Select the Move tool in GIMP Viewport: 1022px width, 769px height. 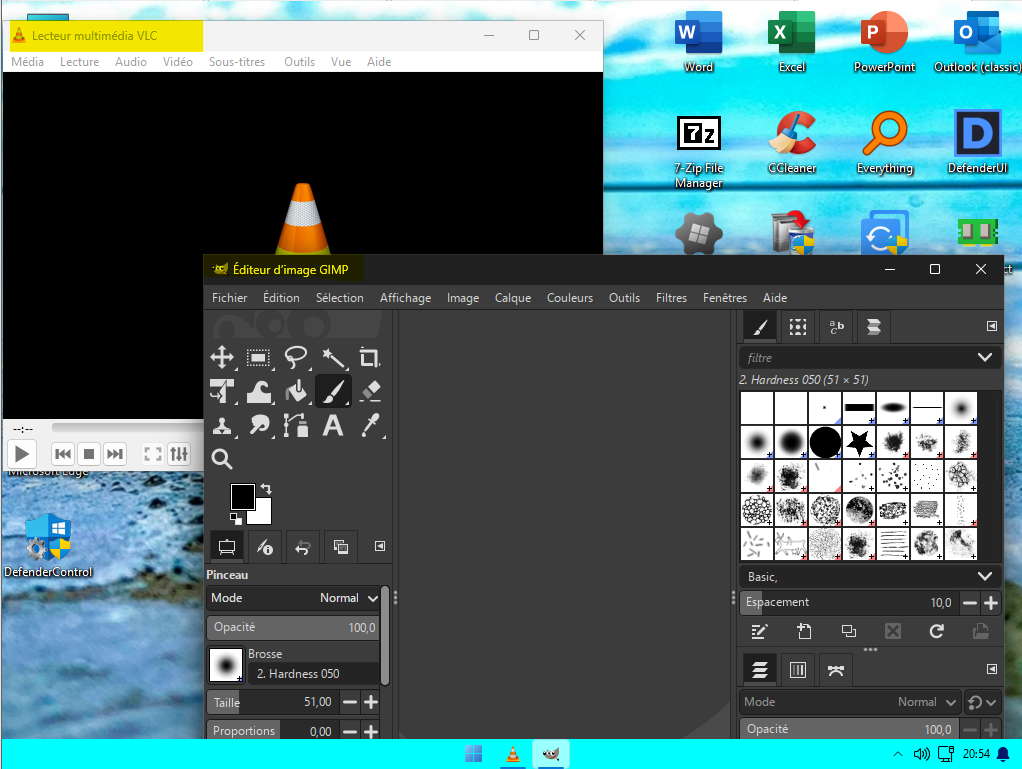pos(222,357)
